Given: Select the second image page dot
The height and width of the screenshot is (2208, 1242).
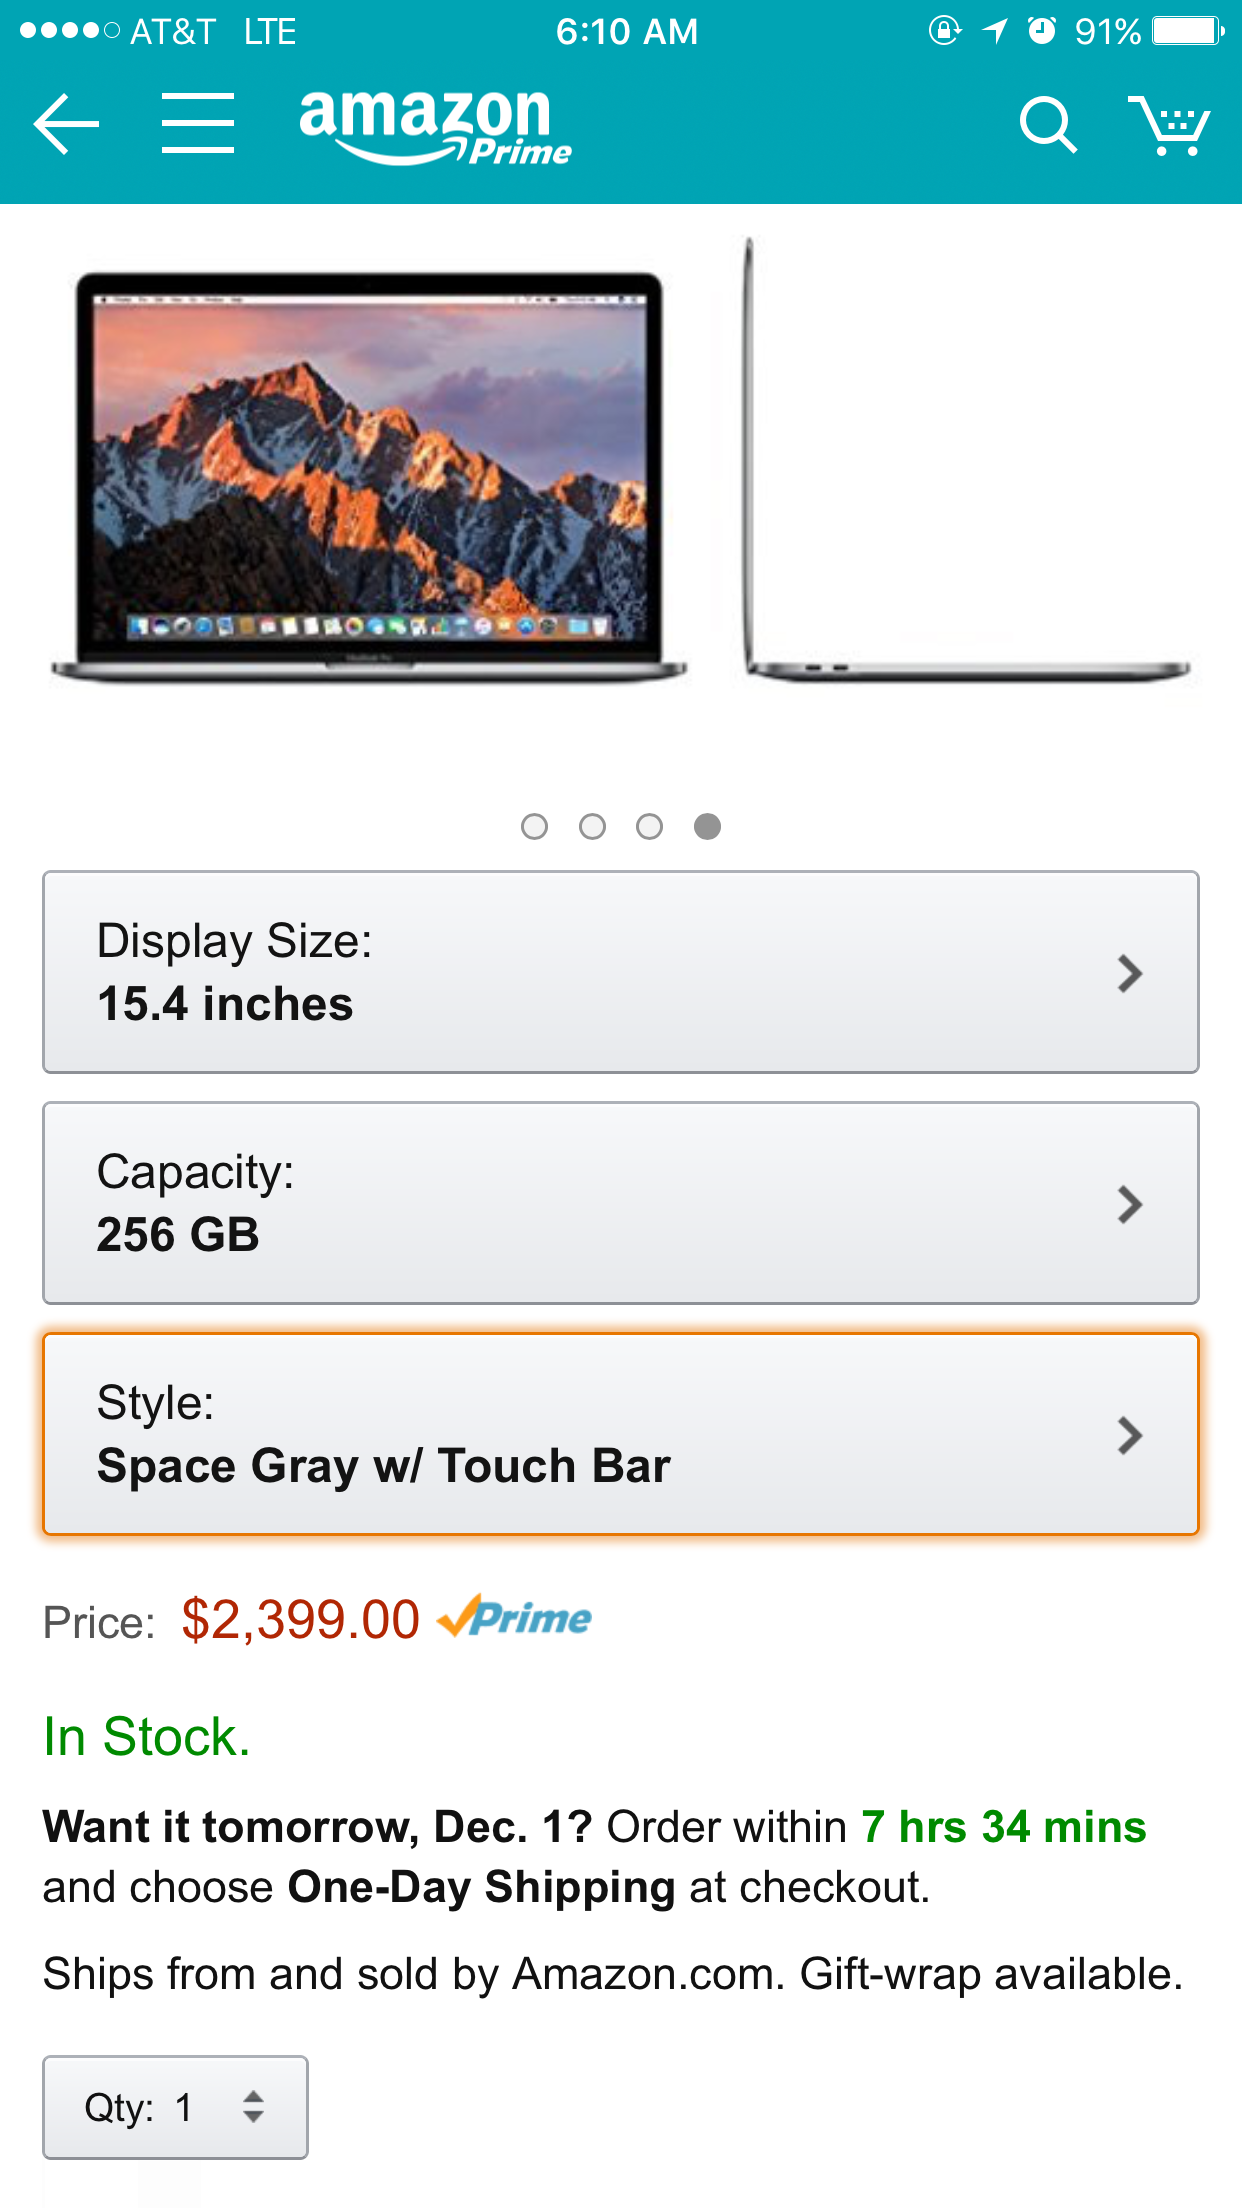Looking at the screenshot, I should (593, 826).
